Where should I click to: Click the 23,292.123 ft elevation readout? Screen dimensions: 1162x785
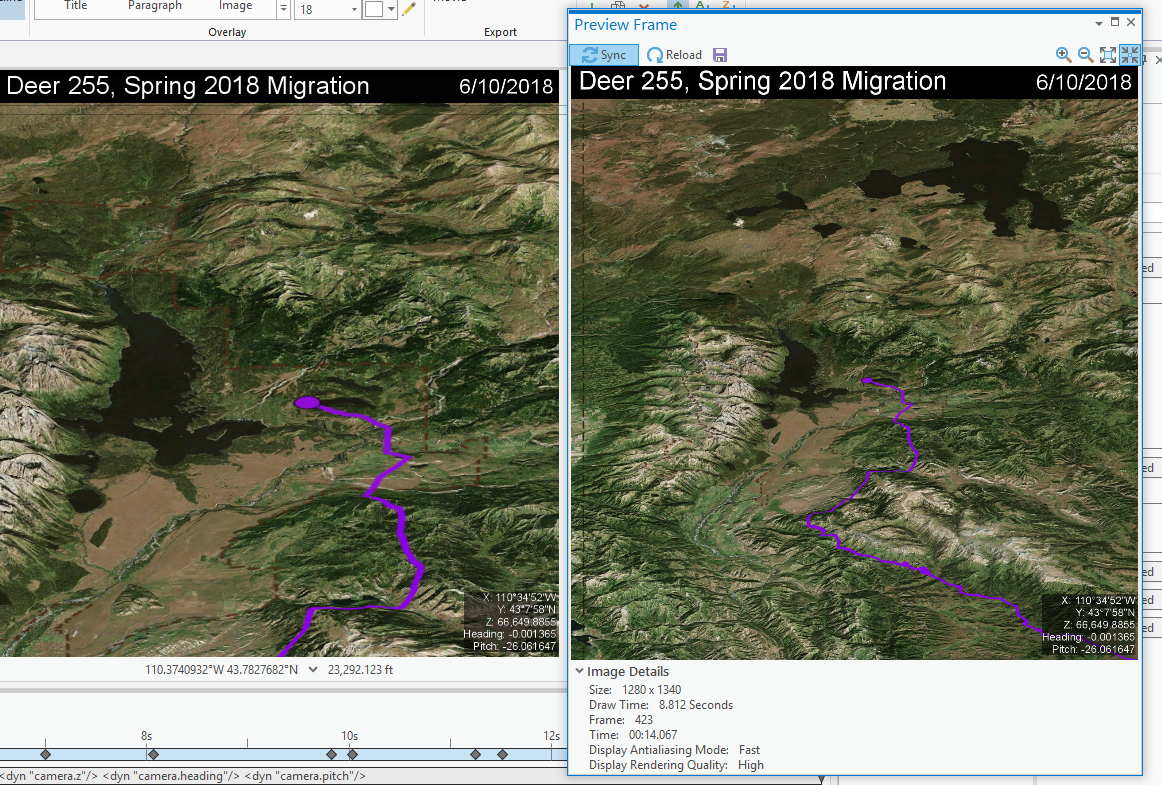pos(360,669)
